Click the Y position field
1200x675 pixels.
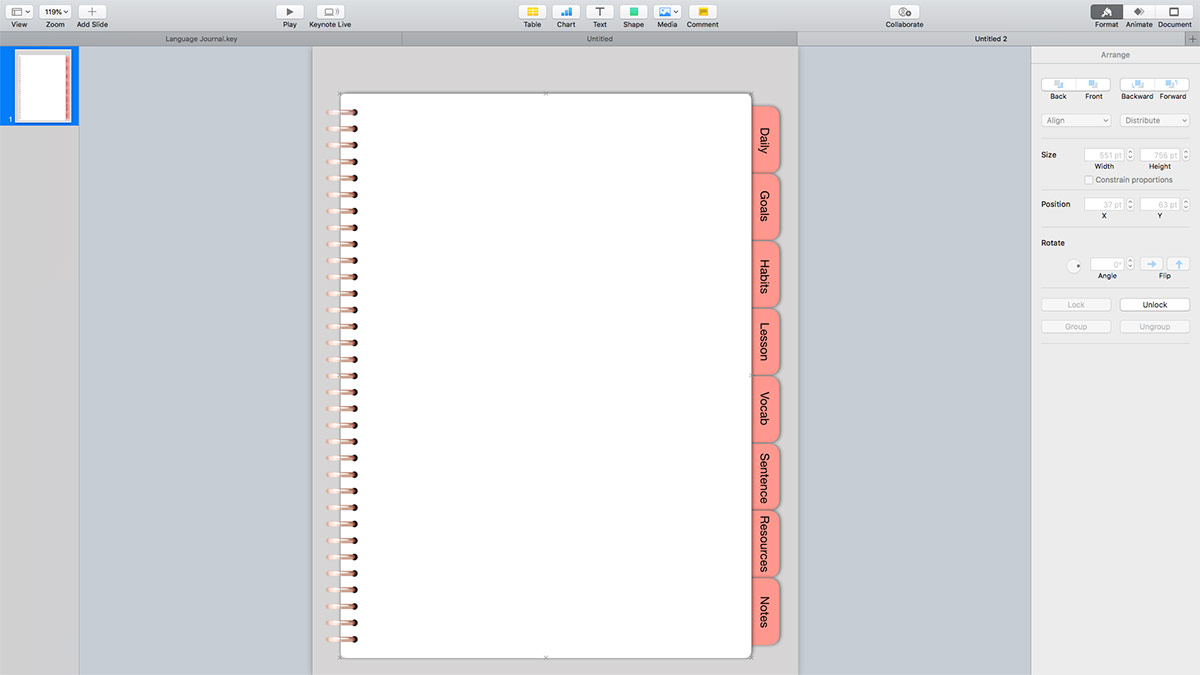click(1160, 204)
